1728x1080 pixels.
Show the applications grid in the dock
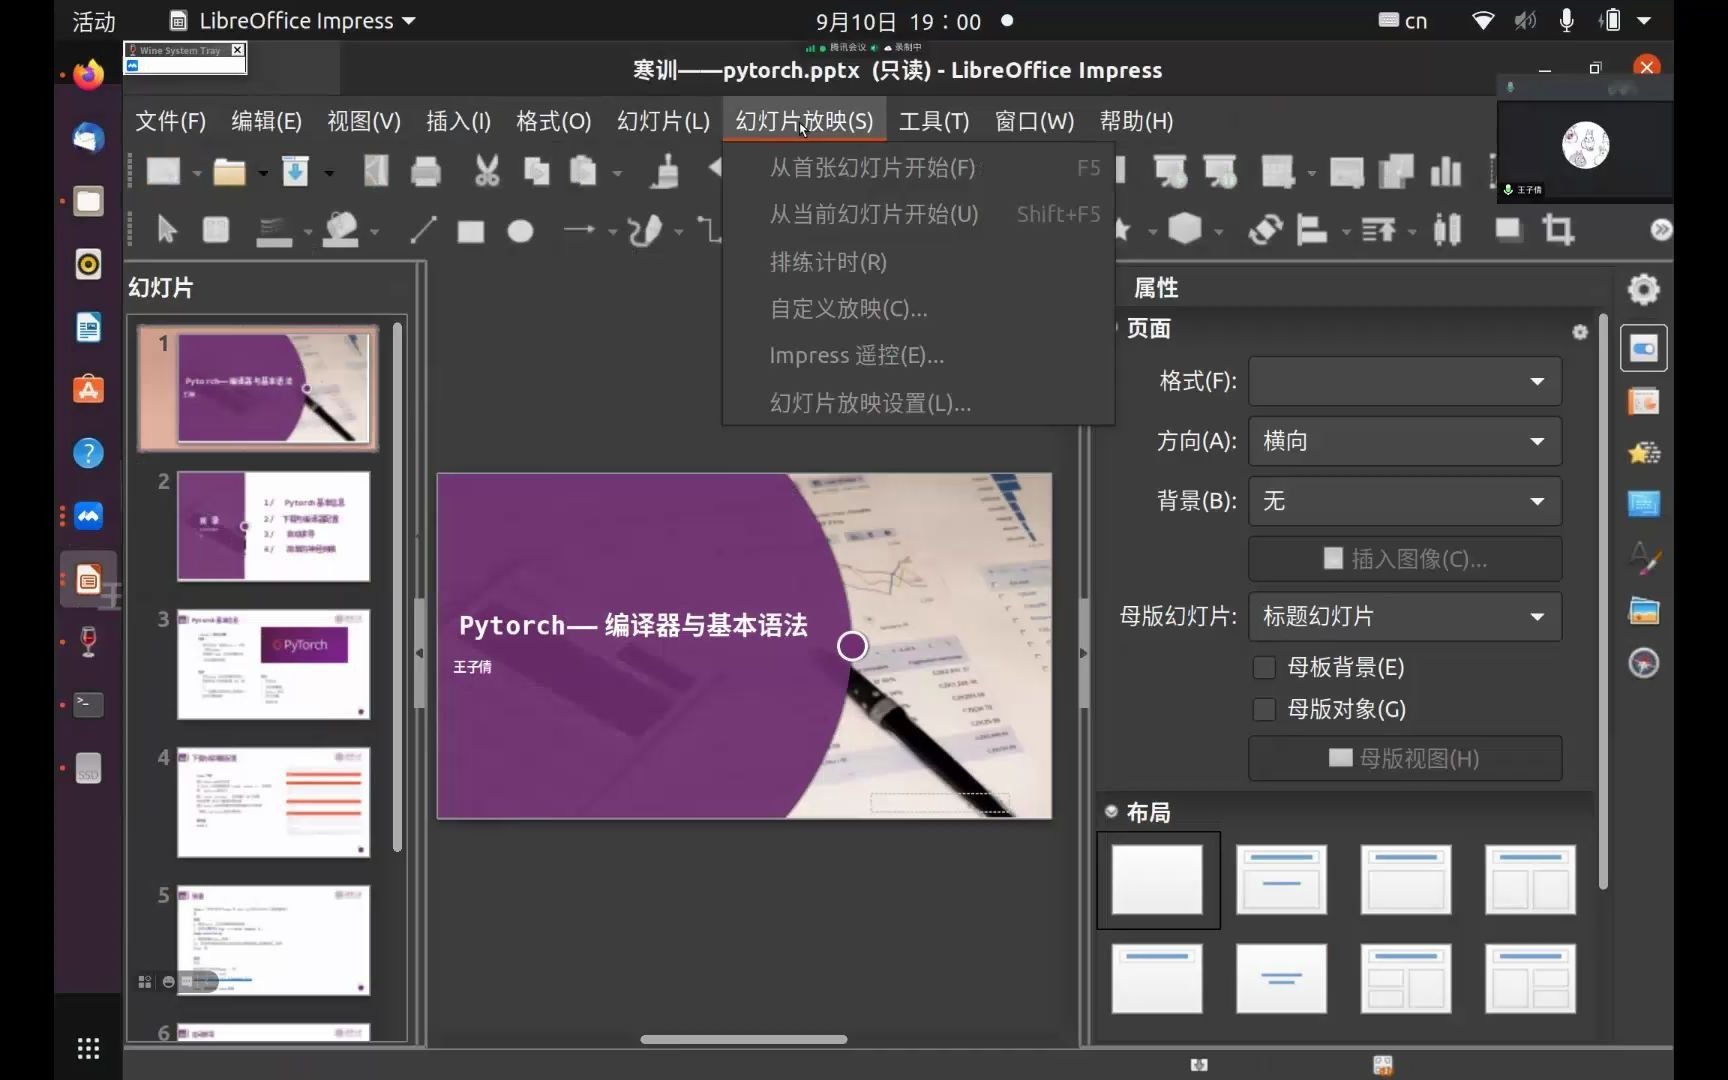pos(89,1047)
